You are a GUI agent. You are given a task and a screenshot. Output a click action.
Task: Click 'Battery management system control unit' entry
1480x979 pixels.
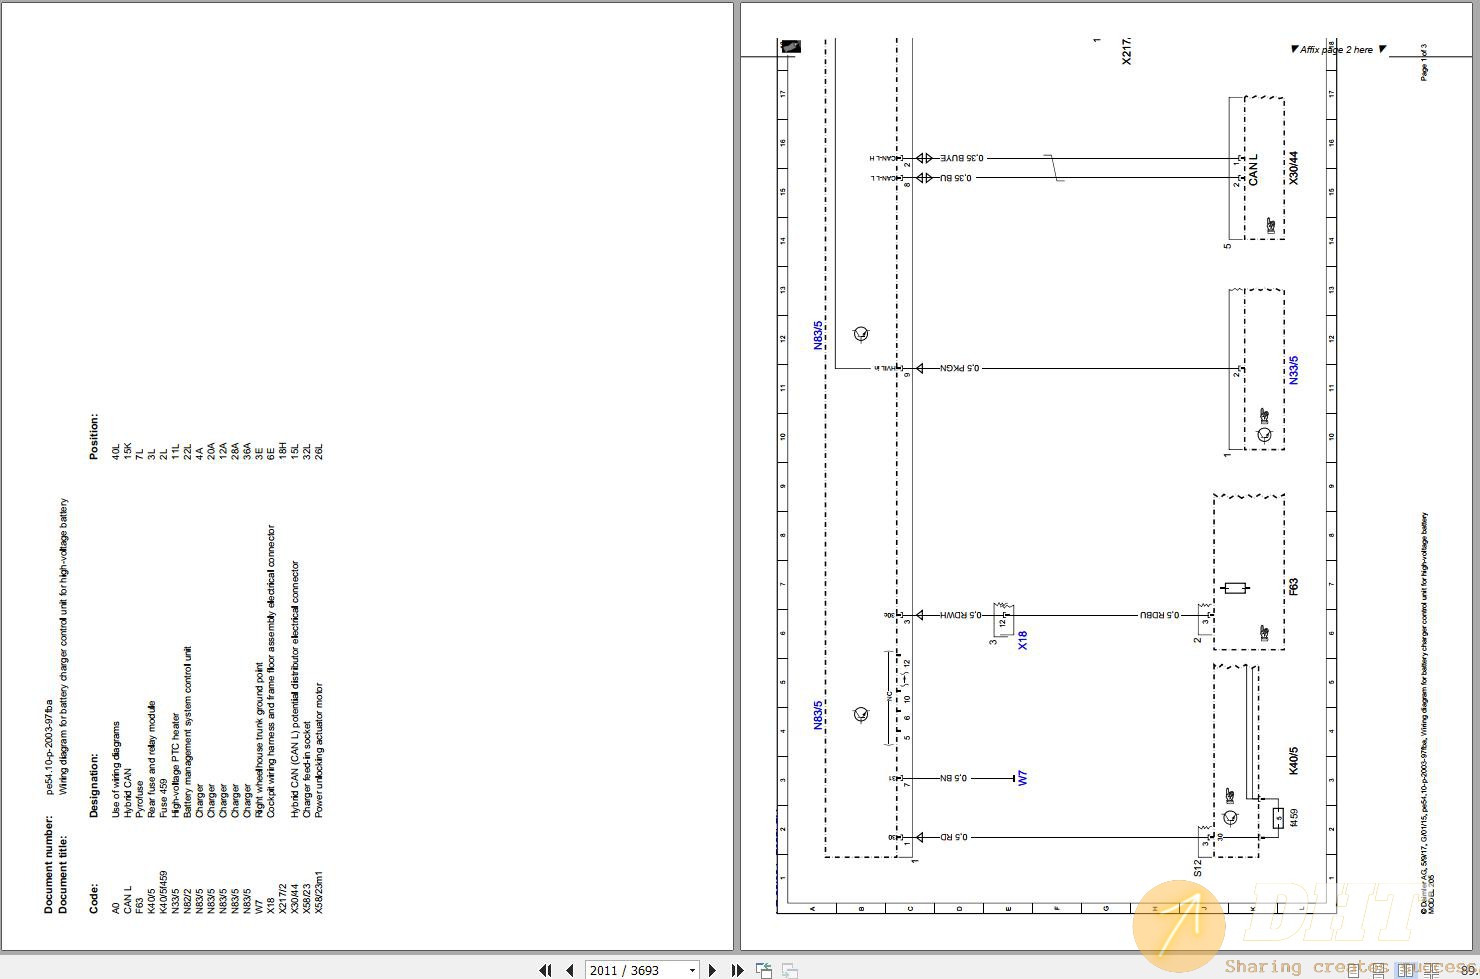click(x=187, y=732)
